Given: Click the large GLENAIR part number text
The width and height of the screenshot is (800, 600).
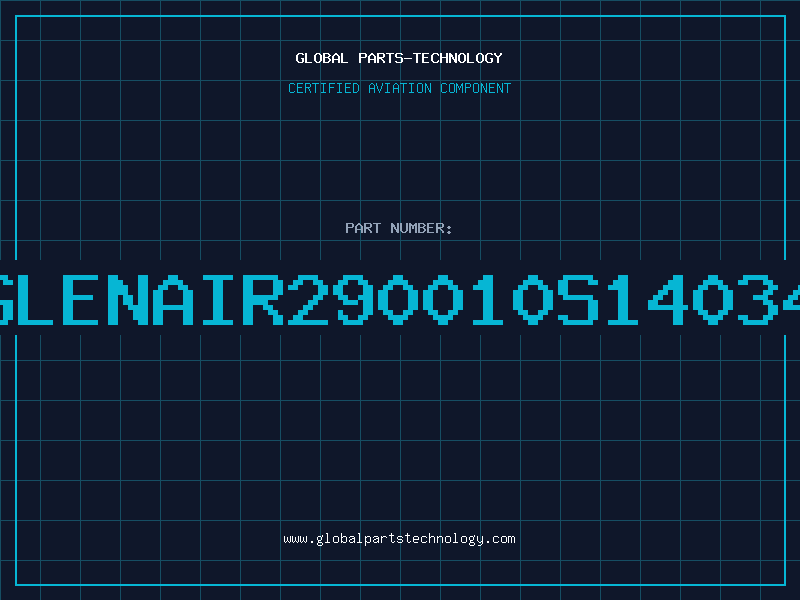Looking at the screenshot, I should pos(400,299).
